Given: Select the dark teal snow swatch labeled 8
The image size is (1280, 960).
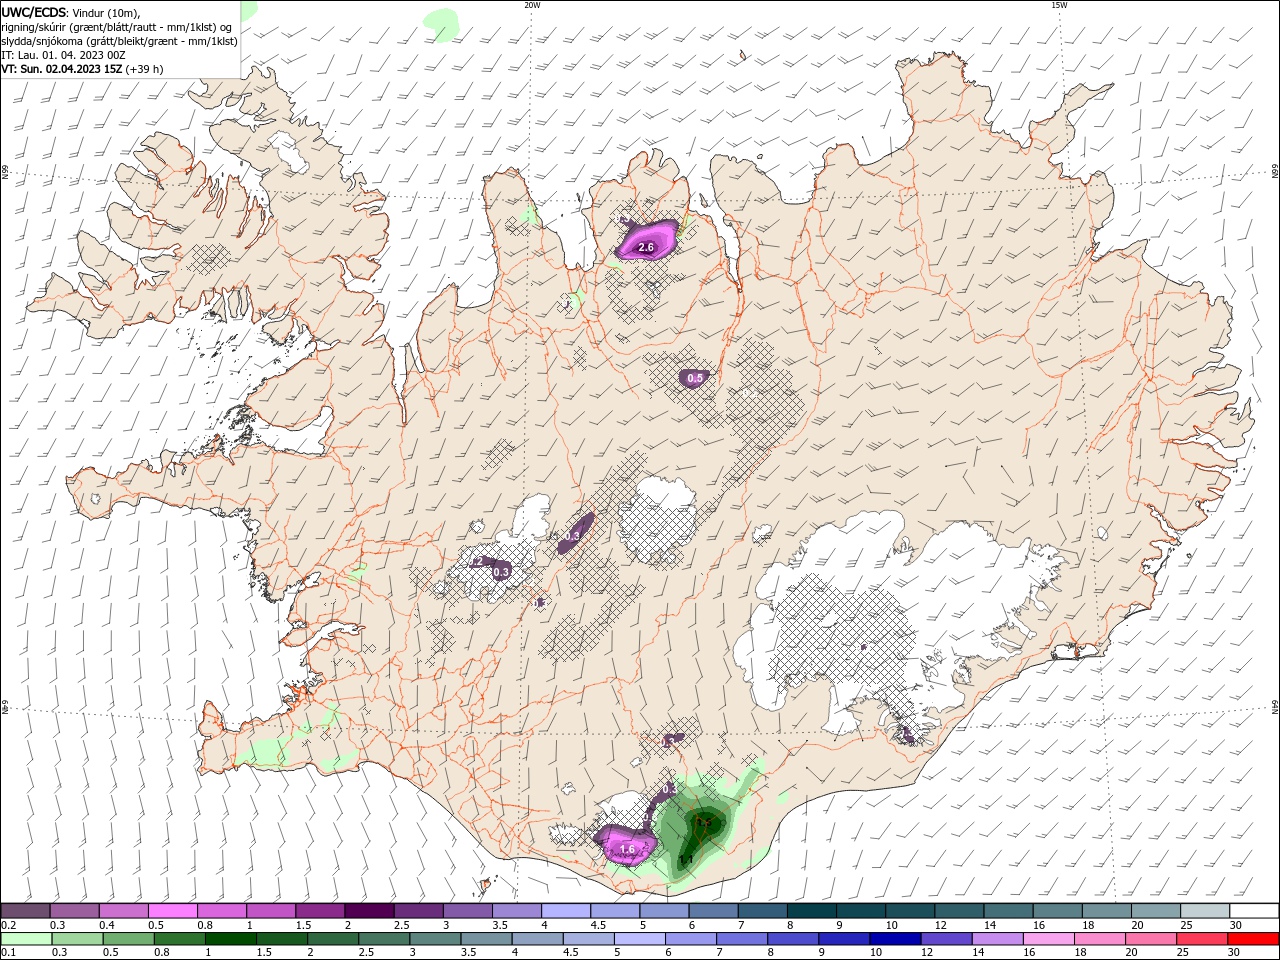Looking at the screenshot, I should coord(812,911).
